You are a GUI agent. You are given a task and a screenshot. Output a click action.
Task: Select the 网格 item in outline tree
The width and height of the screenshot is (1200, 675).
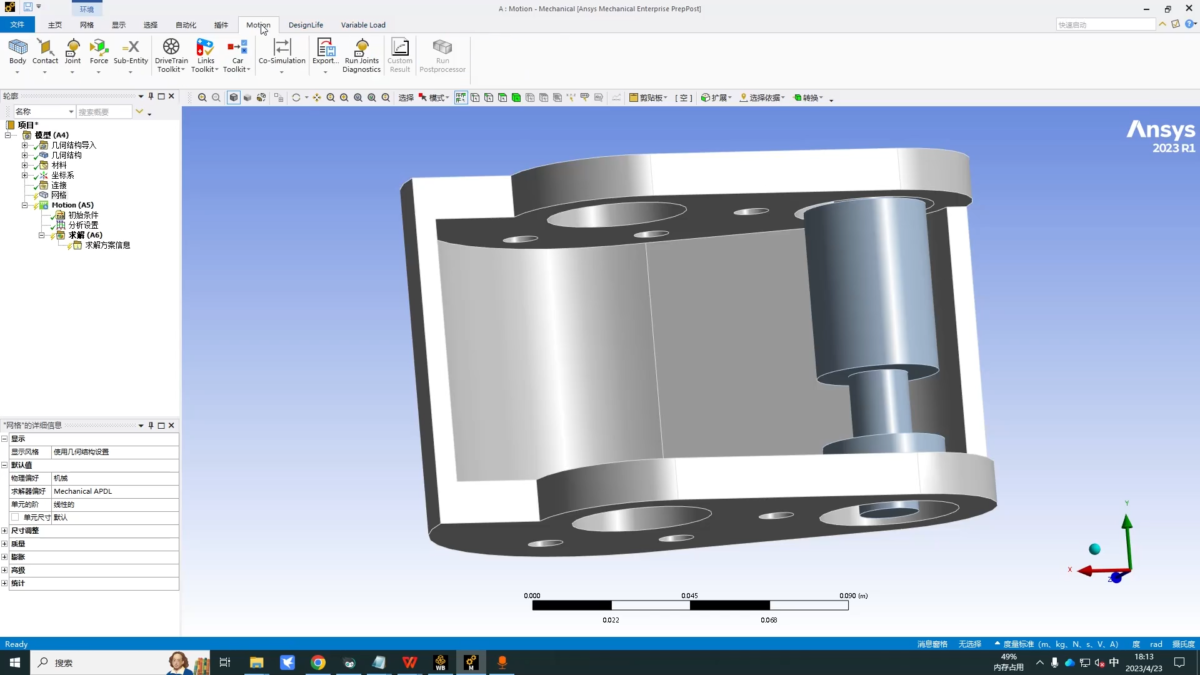(x=58, y=195)
